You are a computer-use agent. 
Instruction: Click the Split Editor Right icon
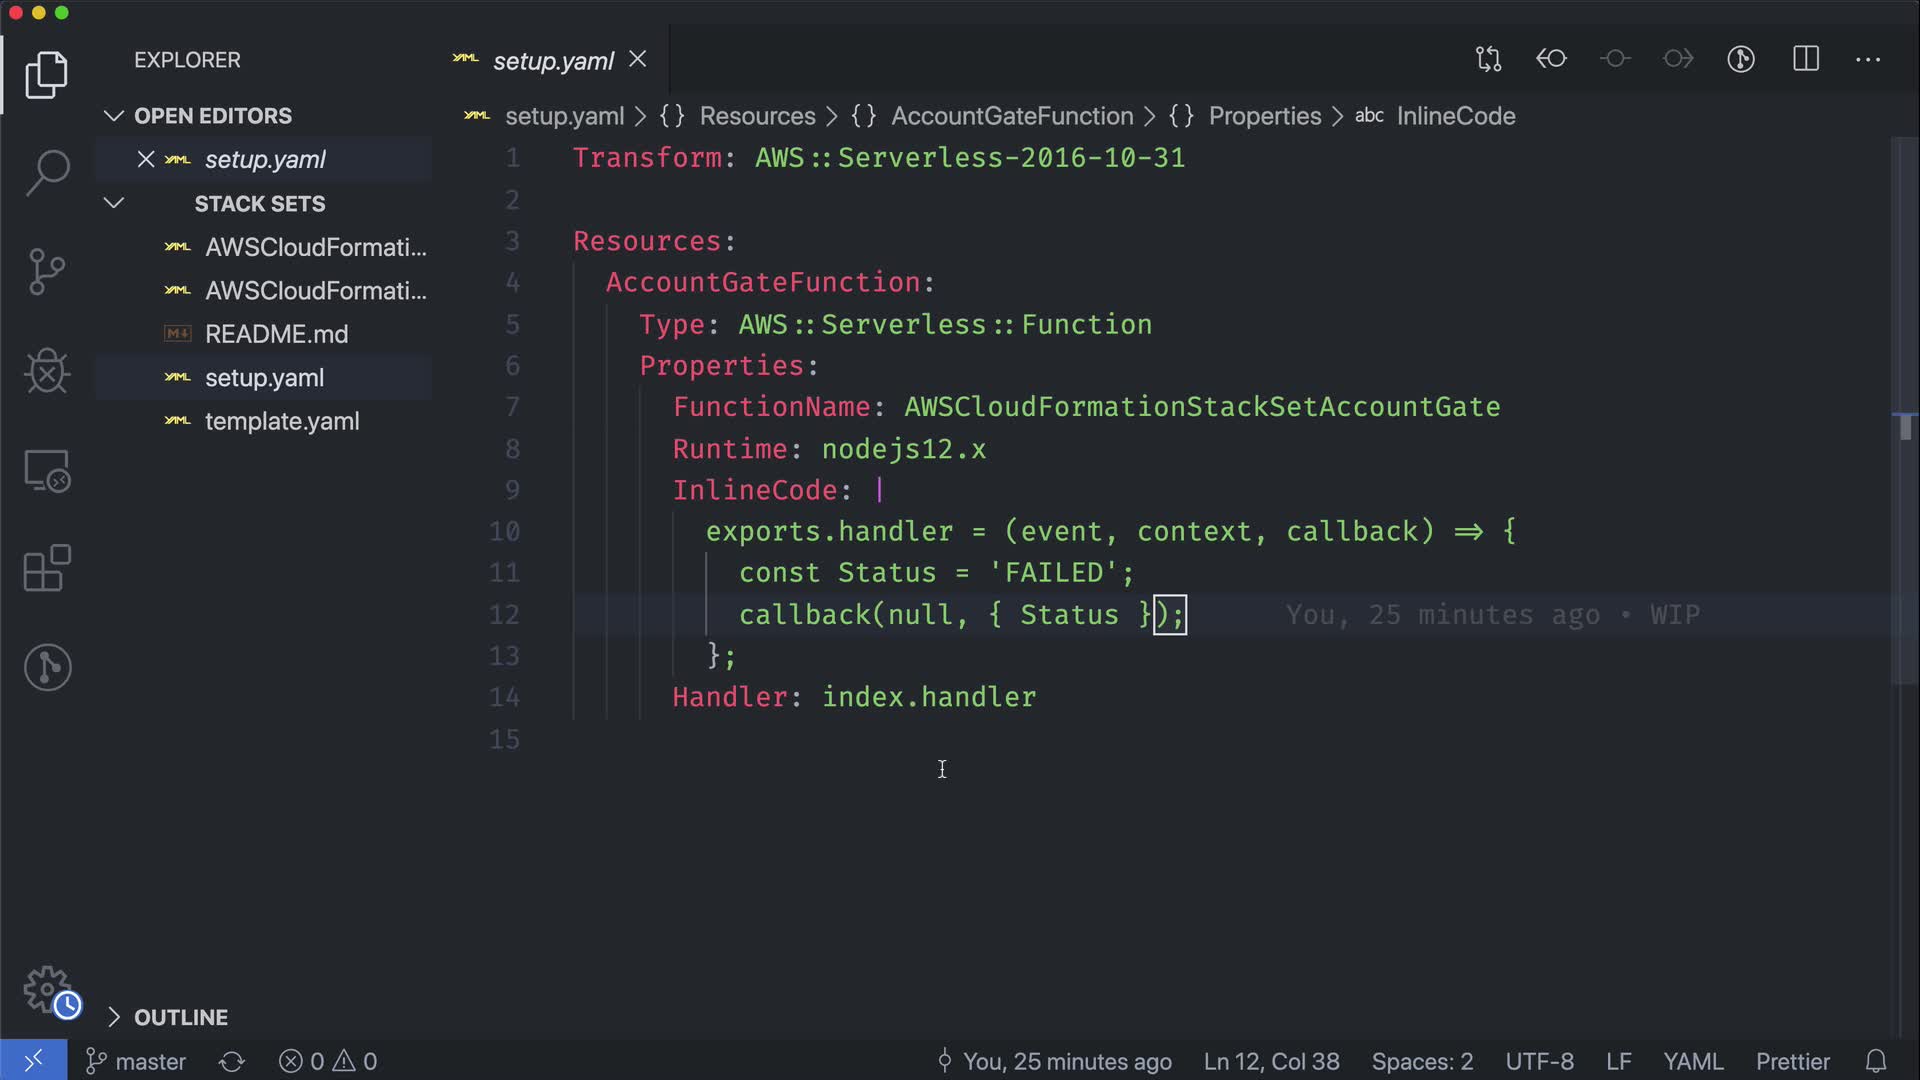(1805, 59)
